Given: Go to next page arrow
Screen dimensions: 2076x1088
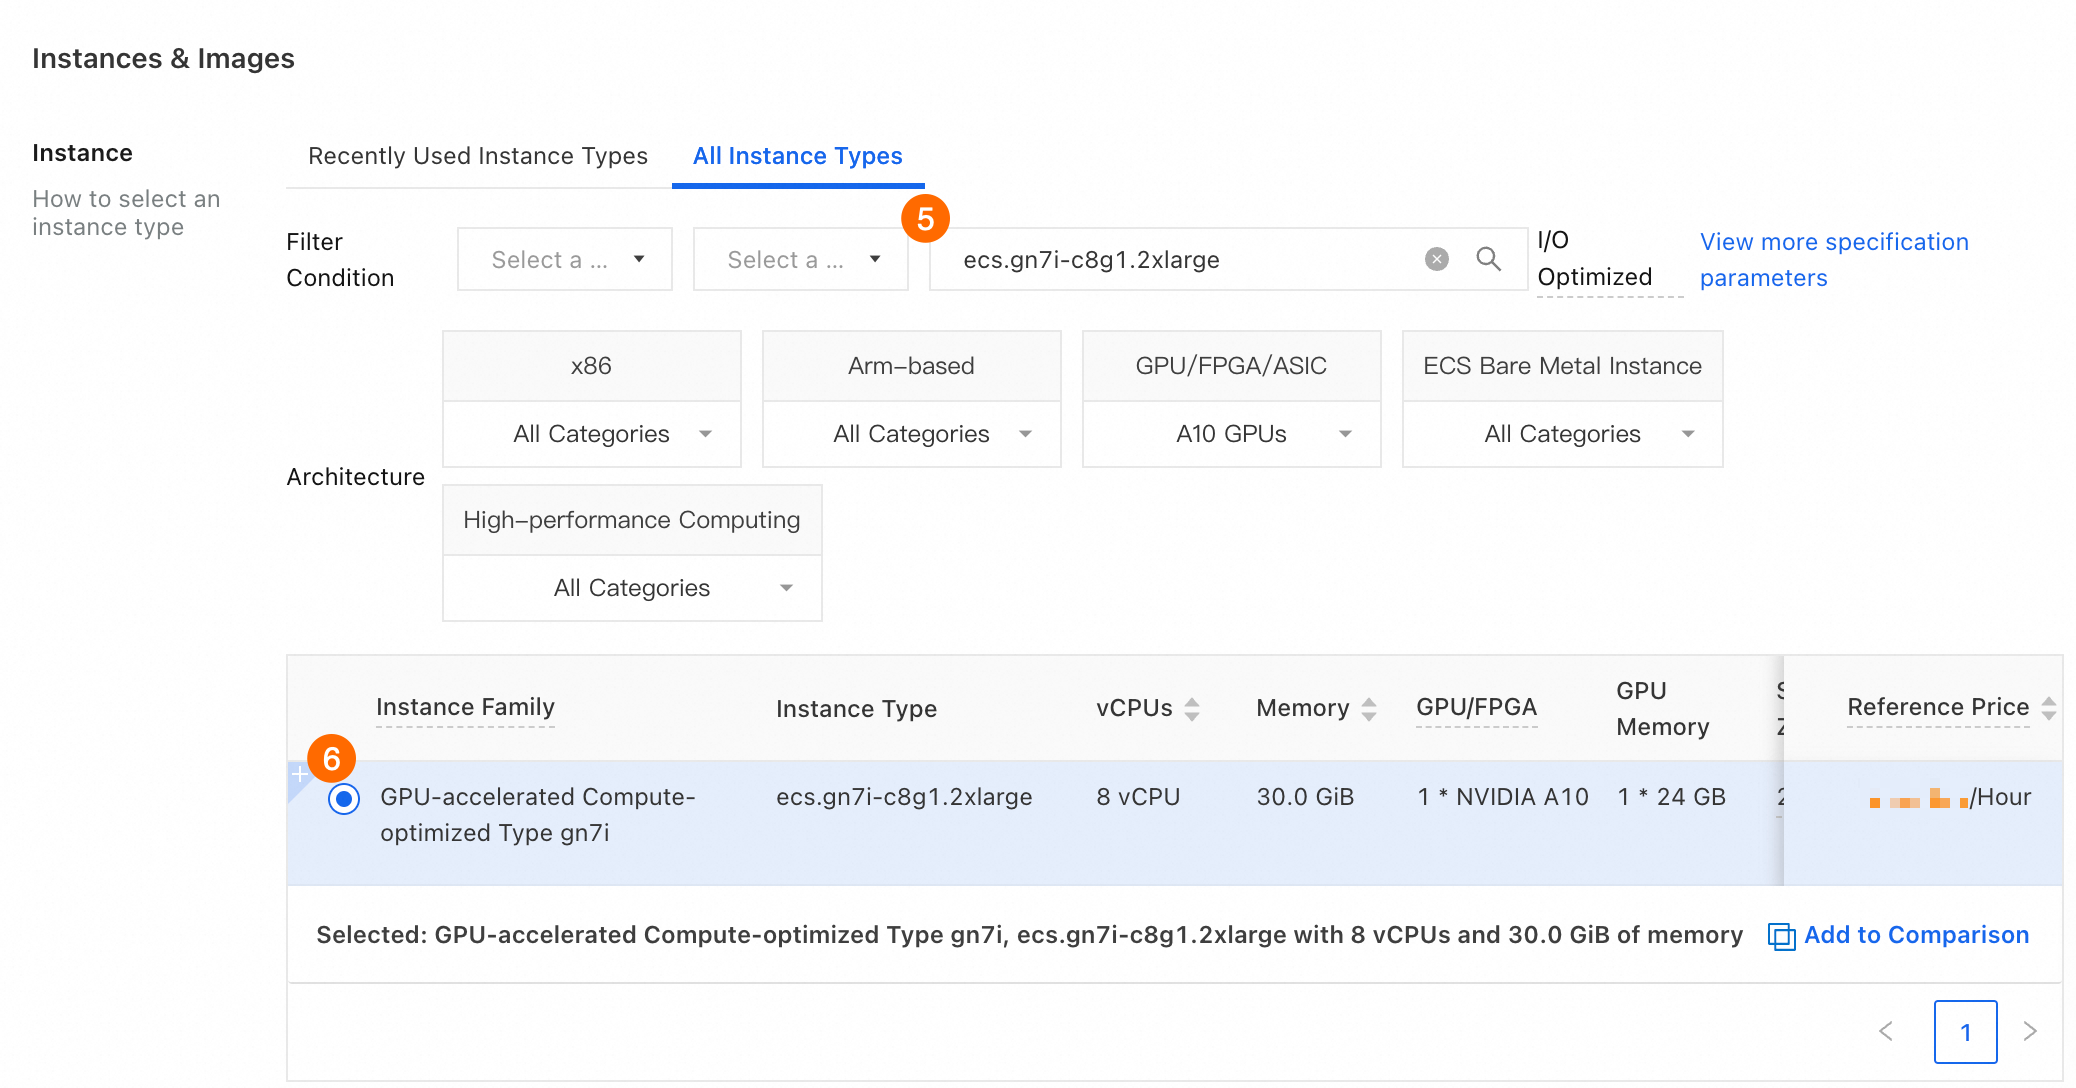Looking at the screenshot, I should click(x=2030, y=1031).
